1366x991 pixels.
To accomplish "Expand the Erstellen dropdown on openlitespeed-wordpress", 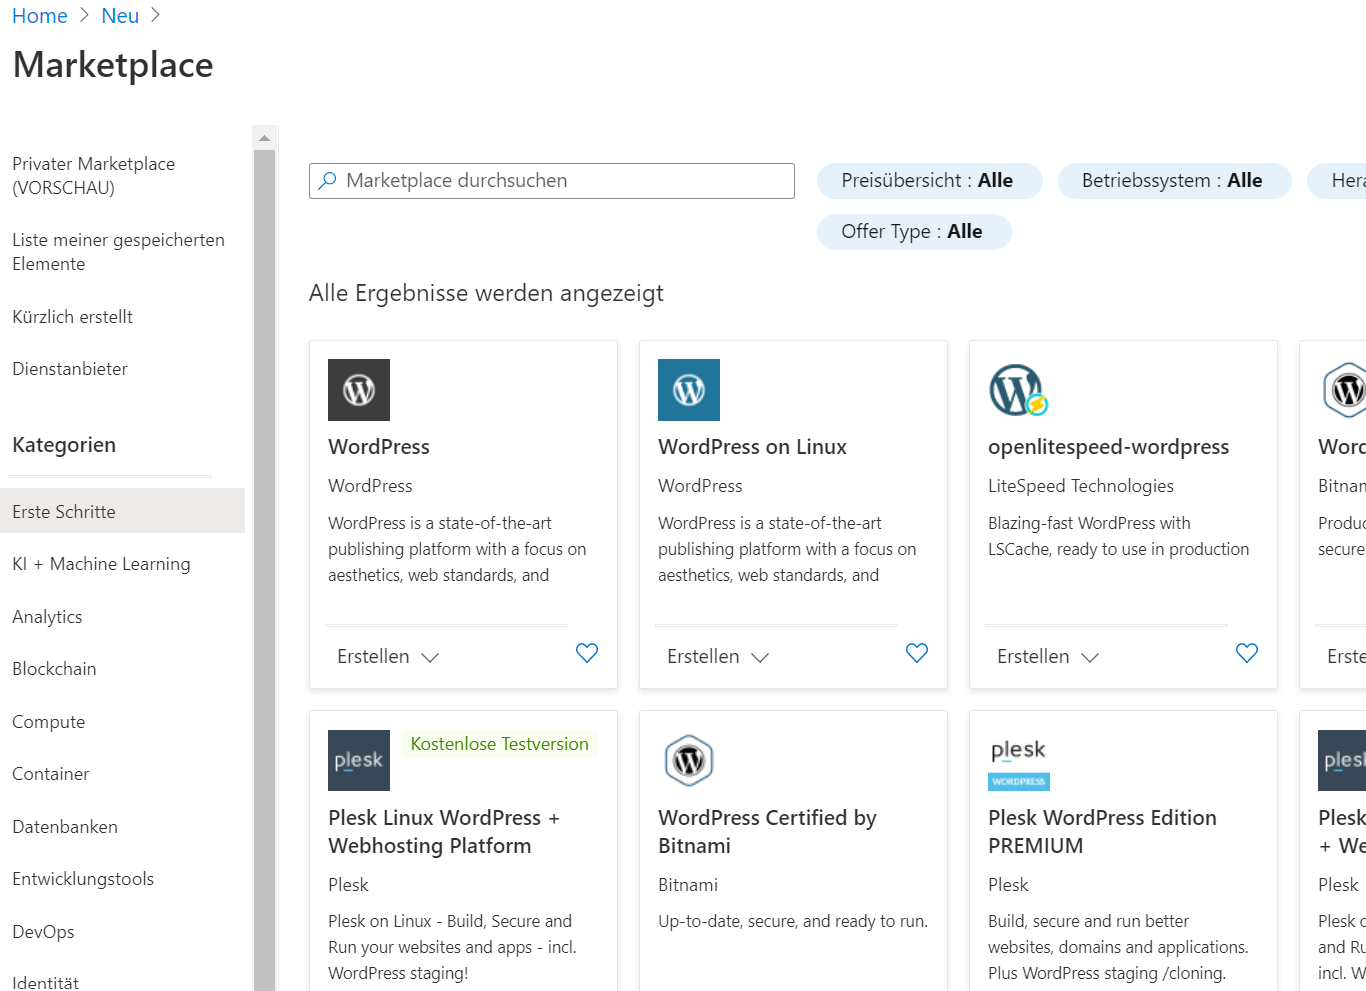I will (1048, 657).
